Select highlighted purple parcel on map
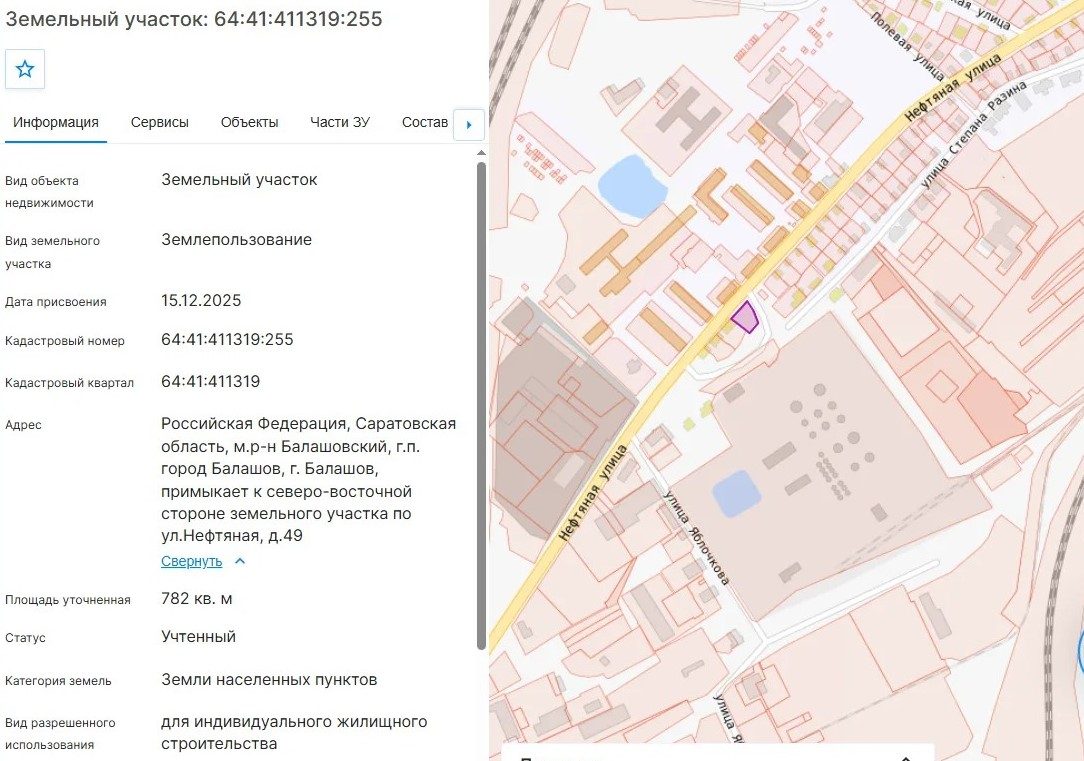 coord(745,318)
